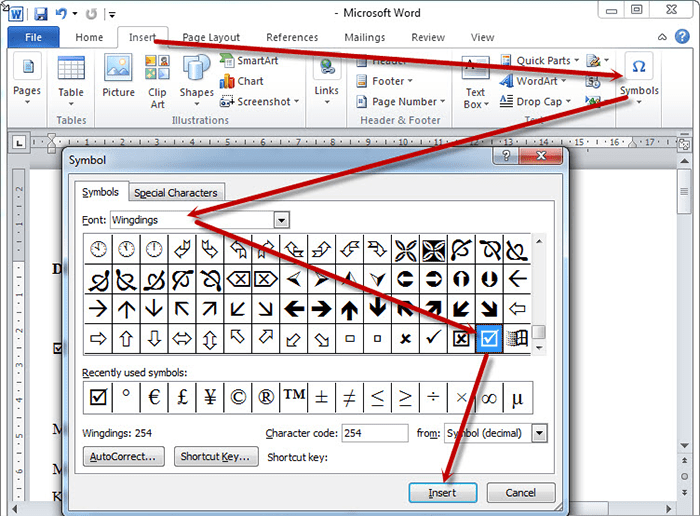Click the Picture button in Illustrations
Viewport: 700px width, 516px height.
point(118,75)
